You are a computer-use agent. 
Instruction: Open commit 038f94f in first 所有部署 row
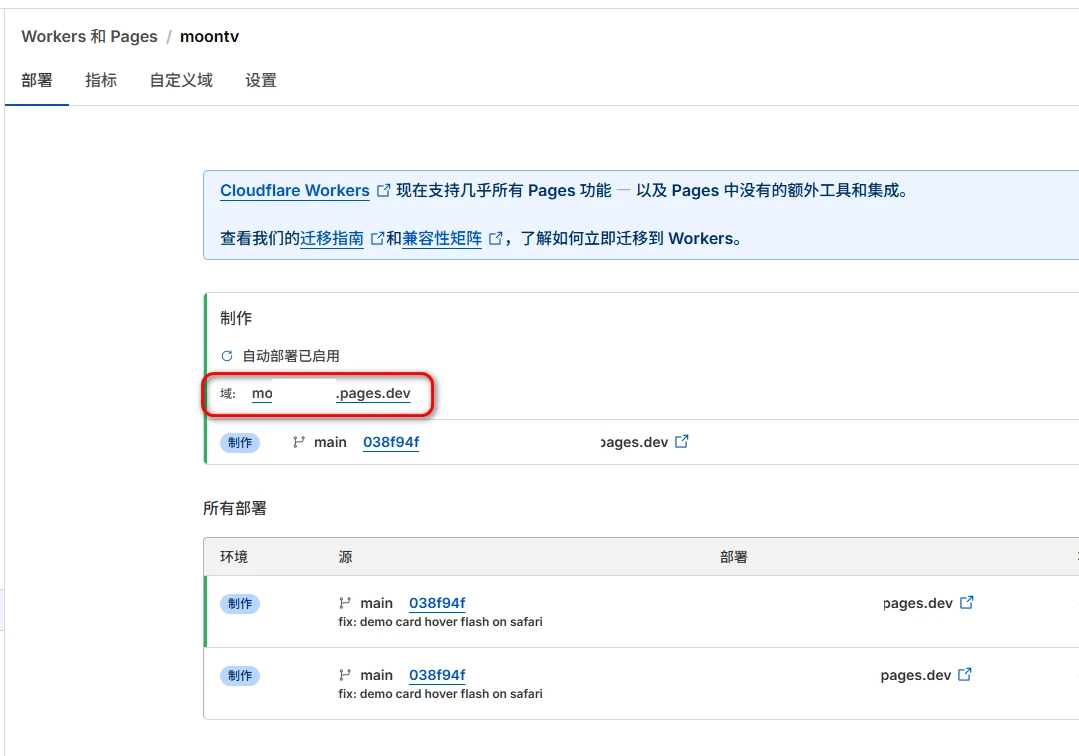437,603
